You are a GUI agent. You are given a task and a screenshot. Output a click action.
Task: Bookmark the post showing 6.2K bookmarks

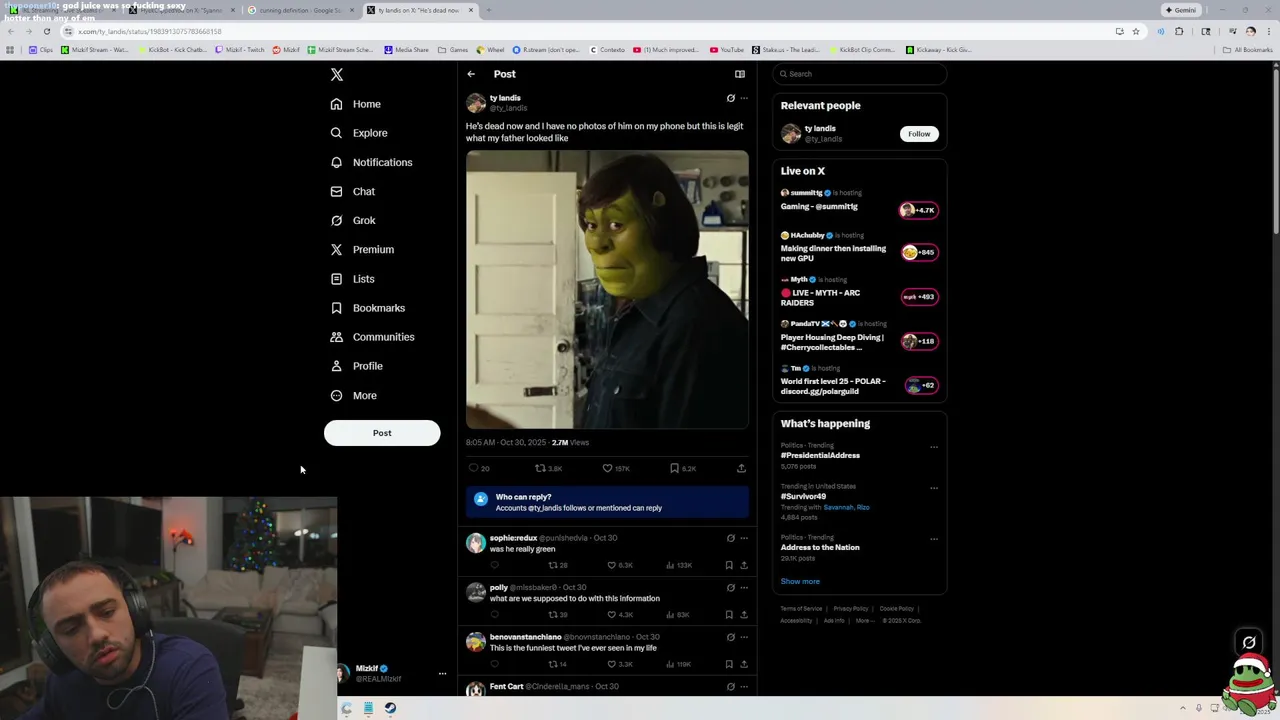pyautogui.click(x=675, y=468)
